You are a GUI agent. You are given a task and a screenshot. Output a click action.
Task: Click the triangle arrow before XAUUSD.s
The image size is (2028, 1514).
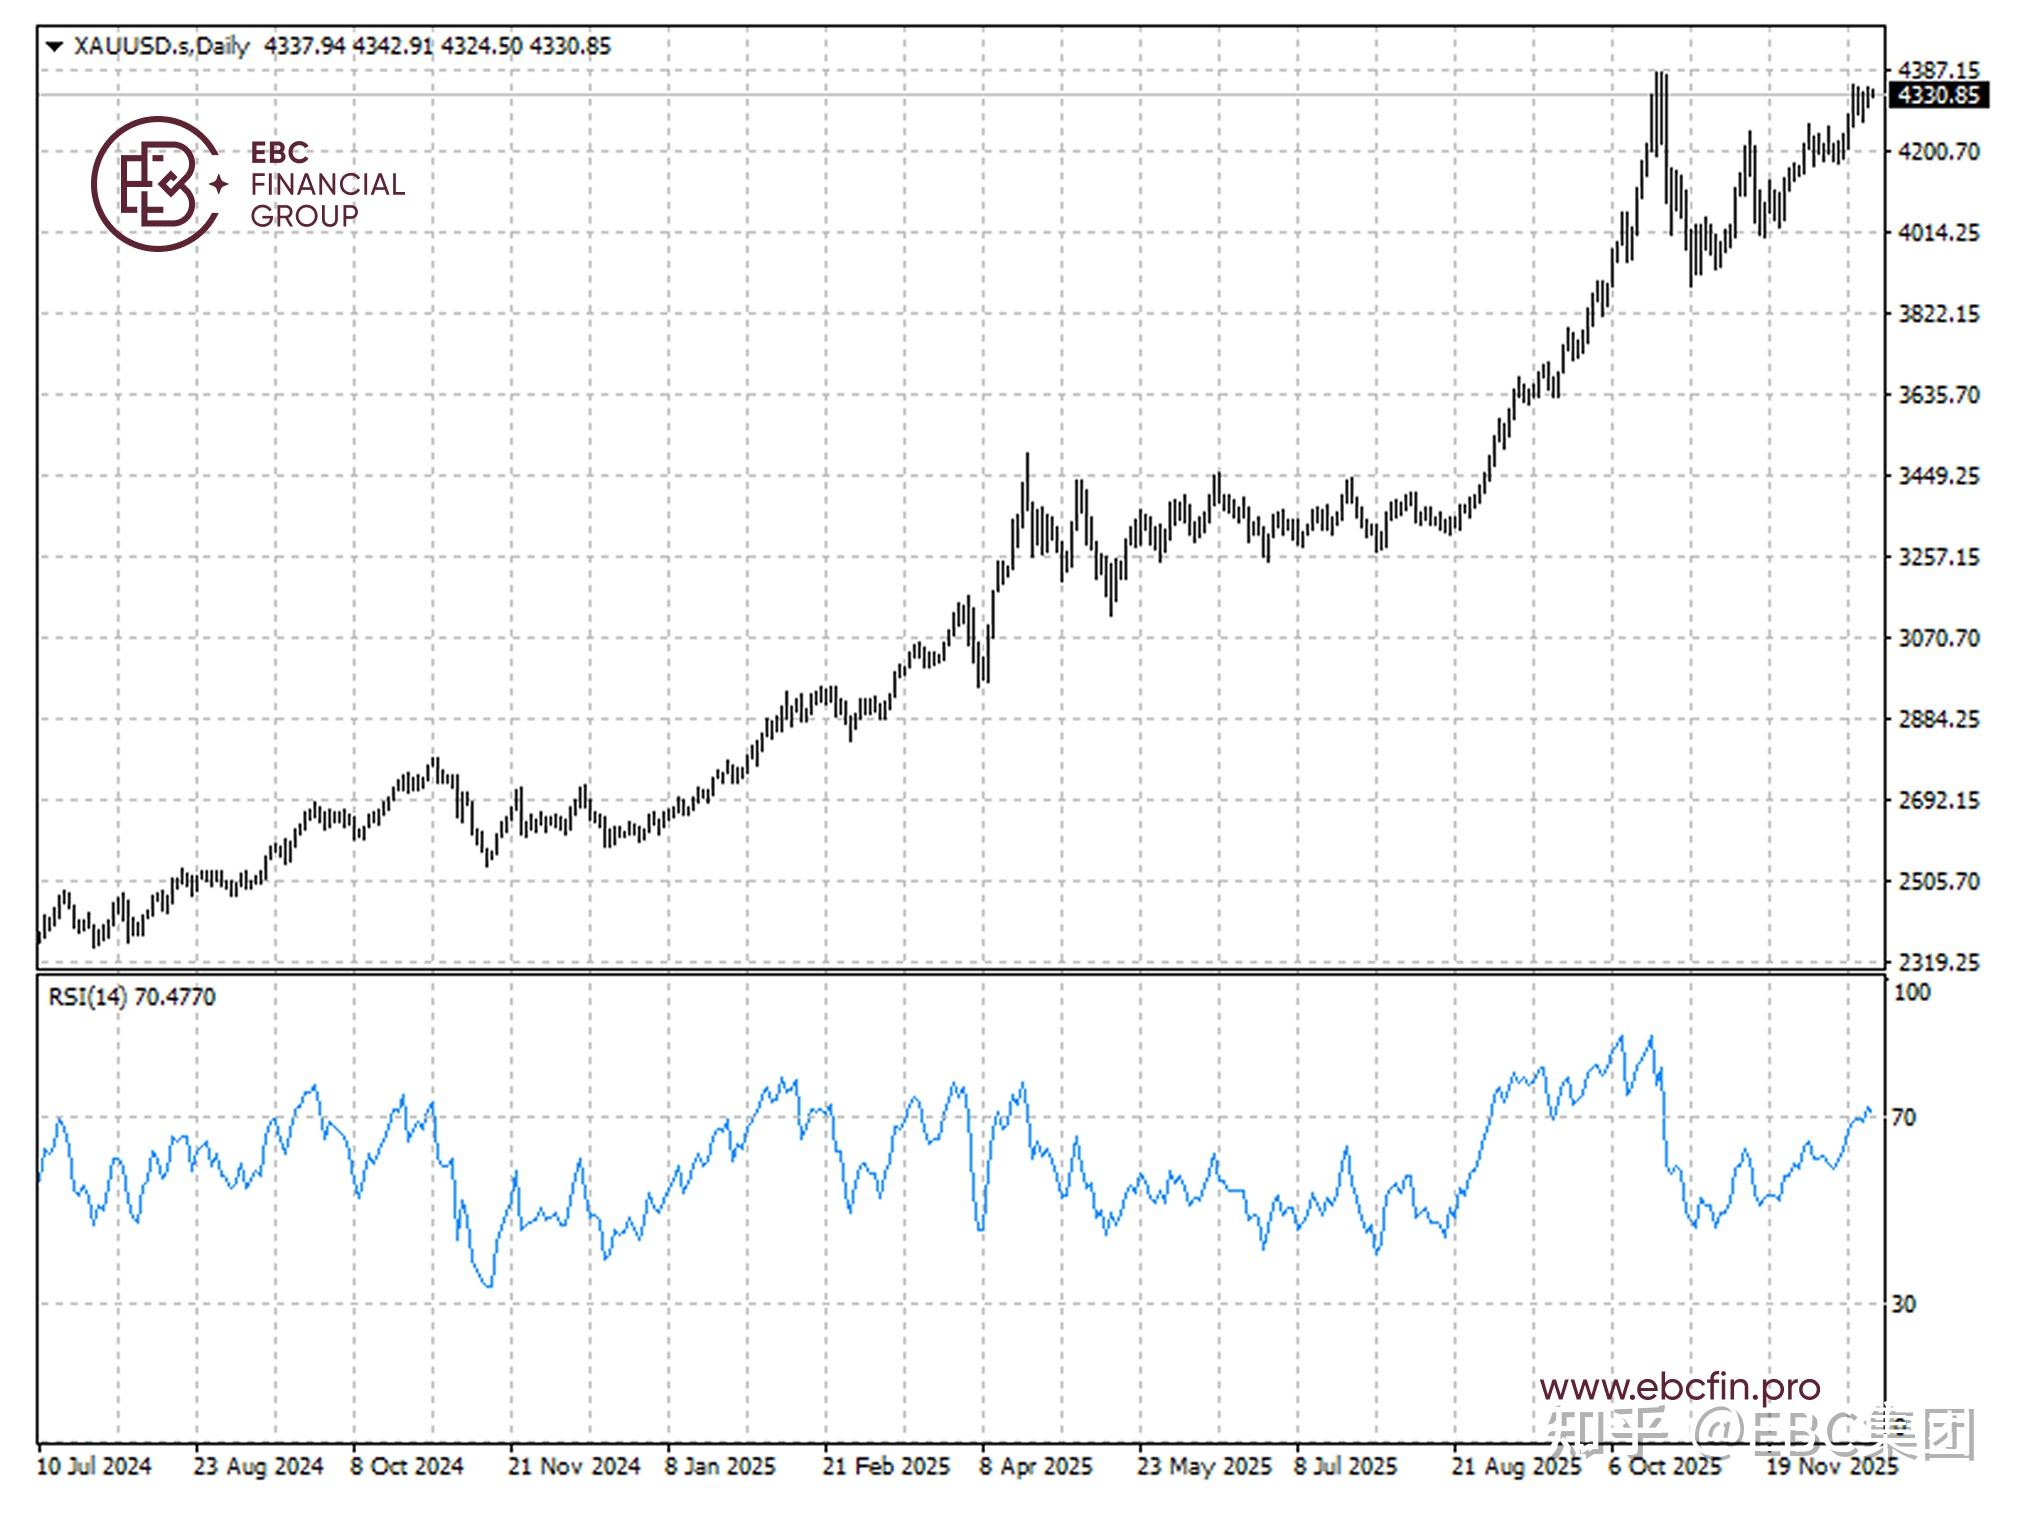click(54, 46)
